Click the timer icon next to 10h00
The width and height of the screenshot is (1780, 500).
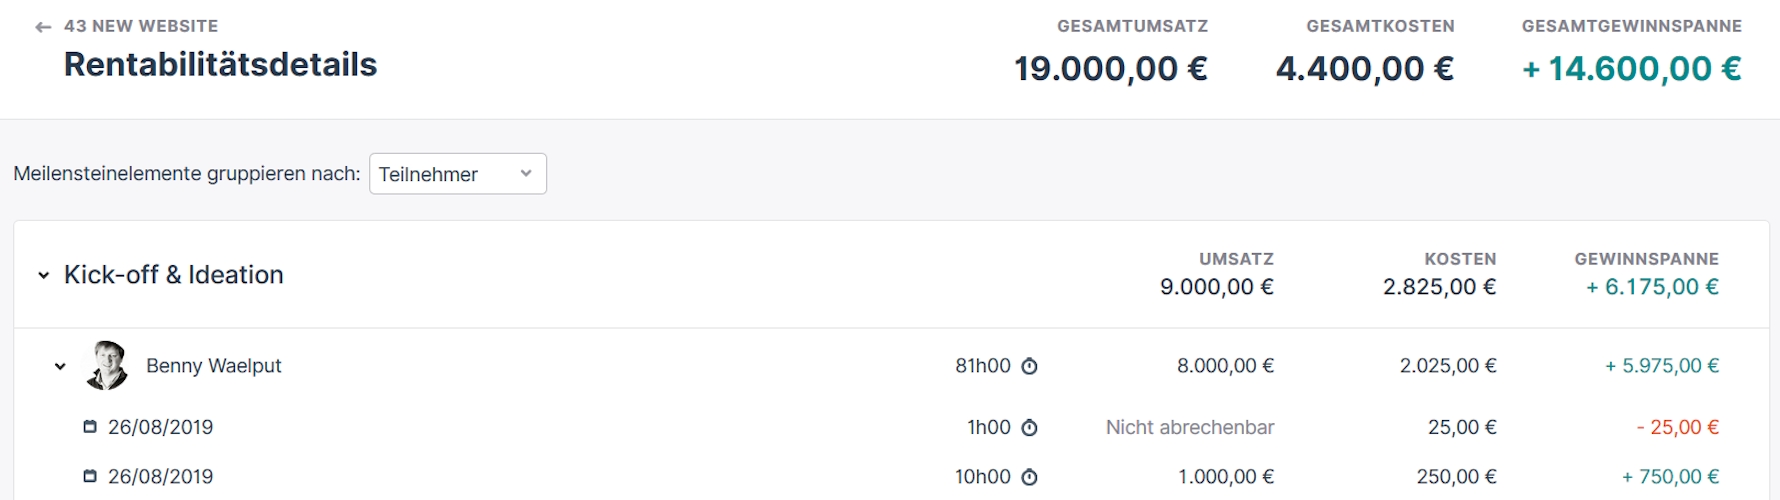tap(1029, 478)
